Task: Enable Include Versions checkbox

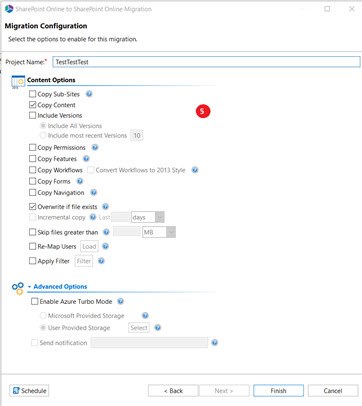Action: pos(32,115)
